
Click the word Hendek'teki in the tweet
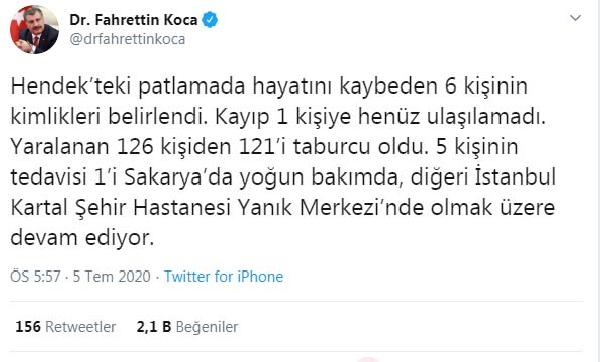pos(71,86)
